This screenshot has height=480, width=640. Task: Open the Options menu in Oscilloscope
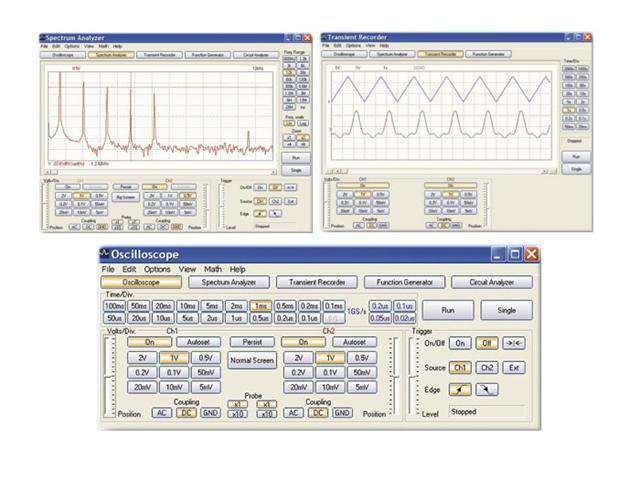tap(157, 269)
